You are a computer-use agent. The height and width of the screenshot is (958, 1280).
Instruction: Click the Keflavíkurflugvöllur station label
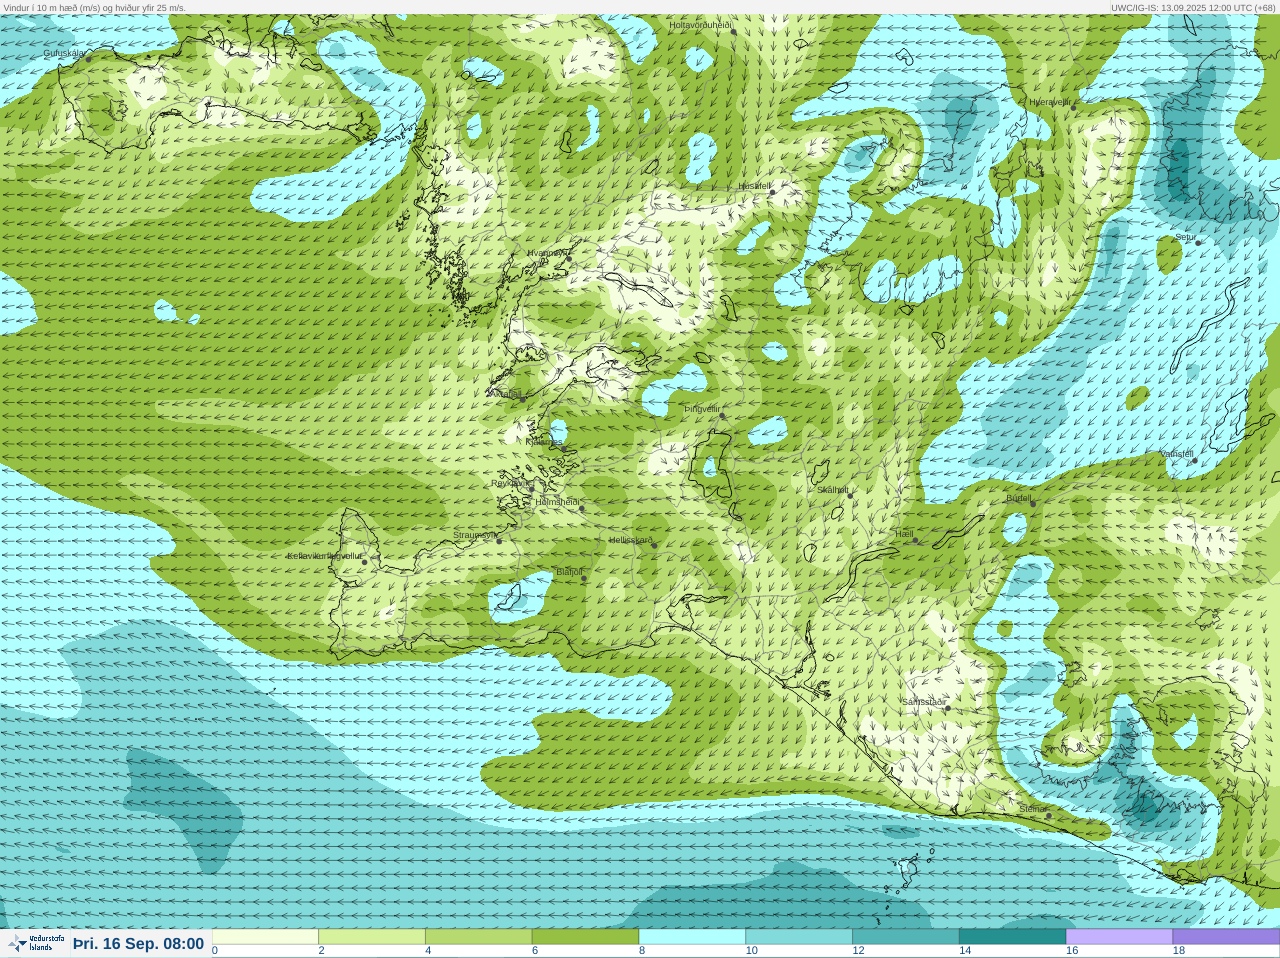[x=325, y=556]
